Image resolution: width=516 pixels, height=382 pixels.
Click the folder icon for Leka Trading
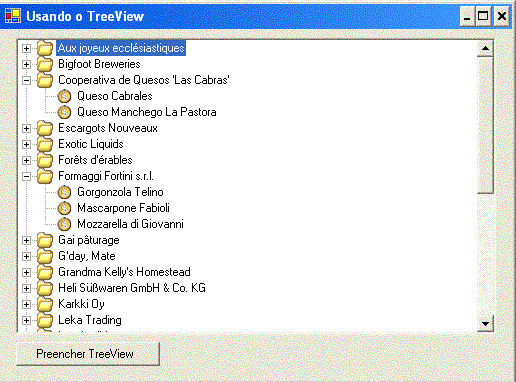(45, 320)
